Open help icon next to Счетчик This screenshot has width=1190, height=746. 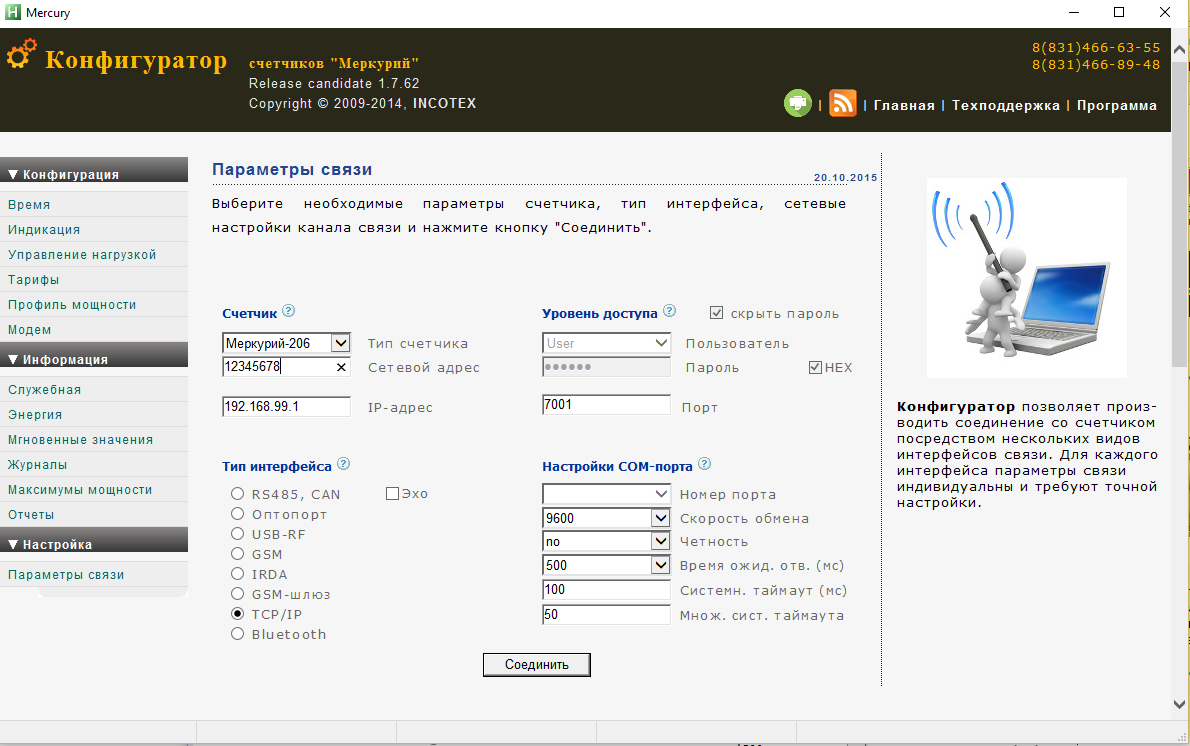coord(288,310)
